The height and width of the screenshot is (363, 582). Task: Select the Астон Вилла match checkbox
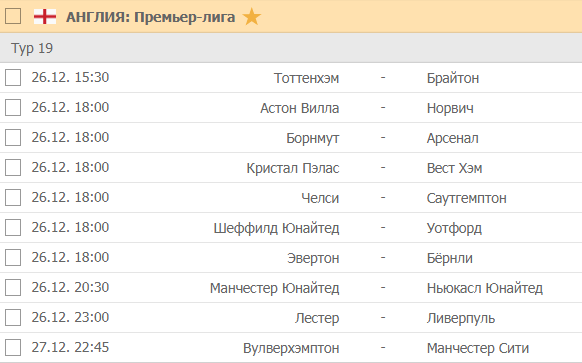pos(13,108)
